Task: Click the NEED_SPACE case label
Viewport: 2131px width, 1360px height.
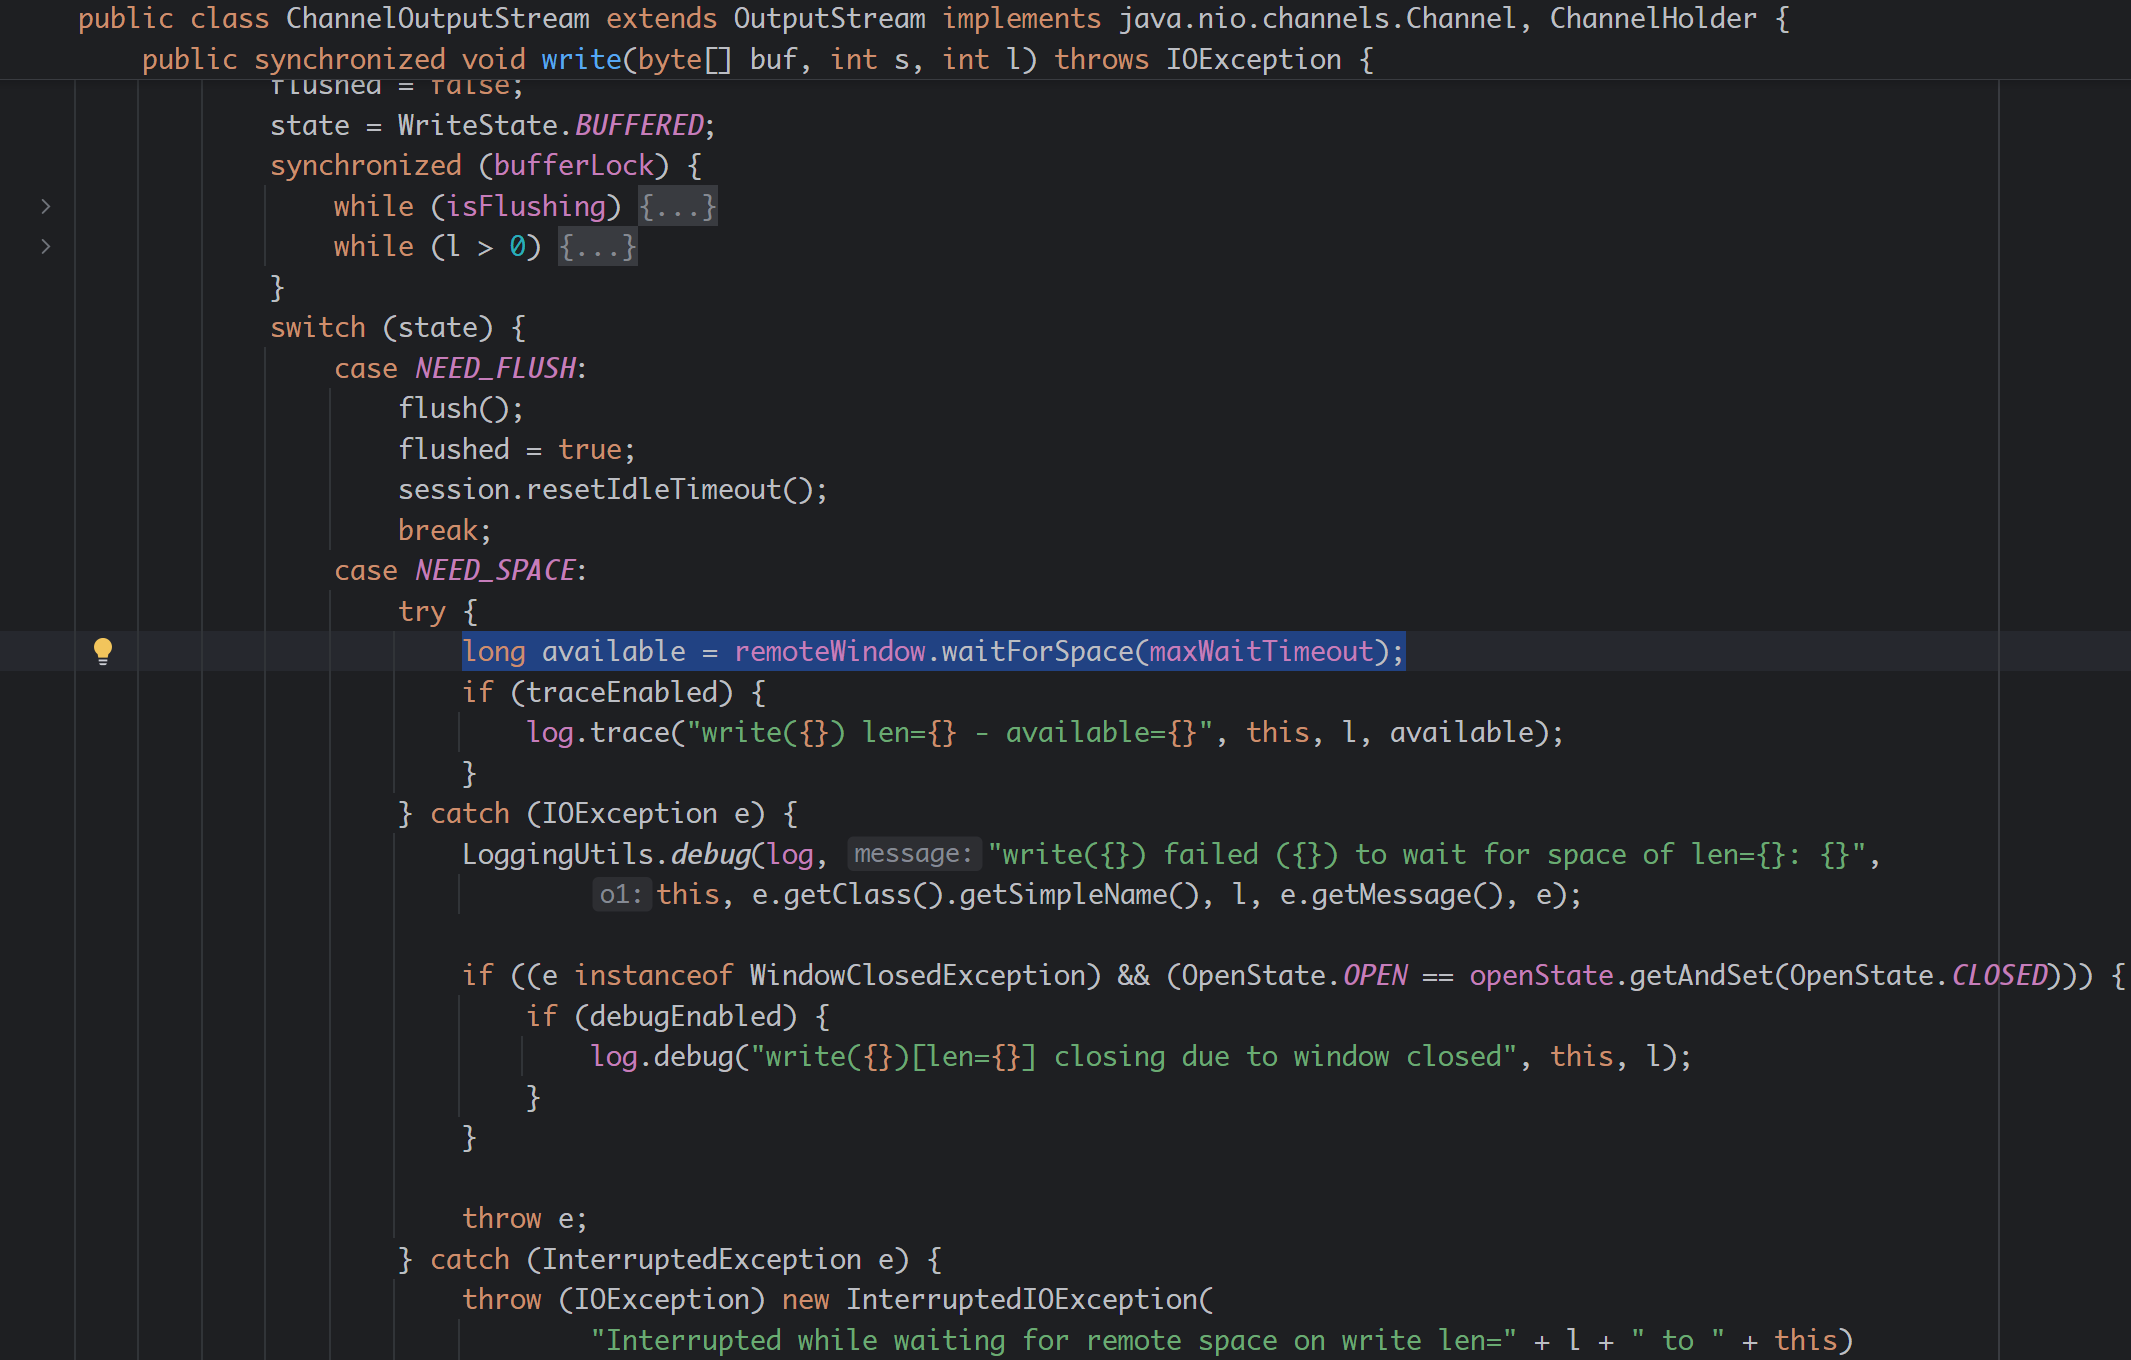Action: coord(496,570)
